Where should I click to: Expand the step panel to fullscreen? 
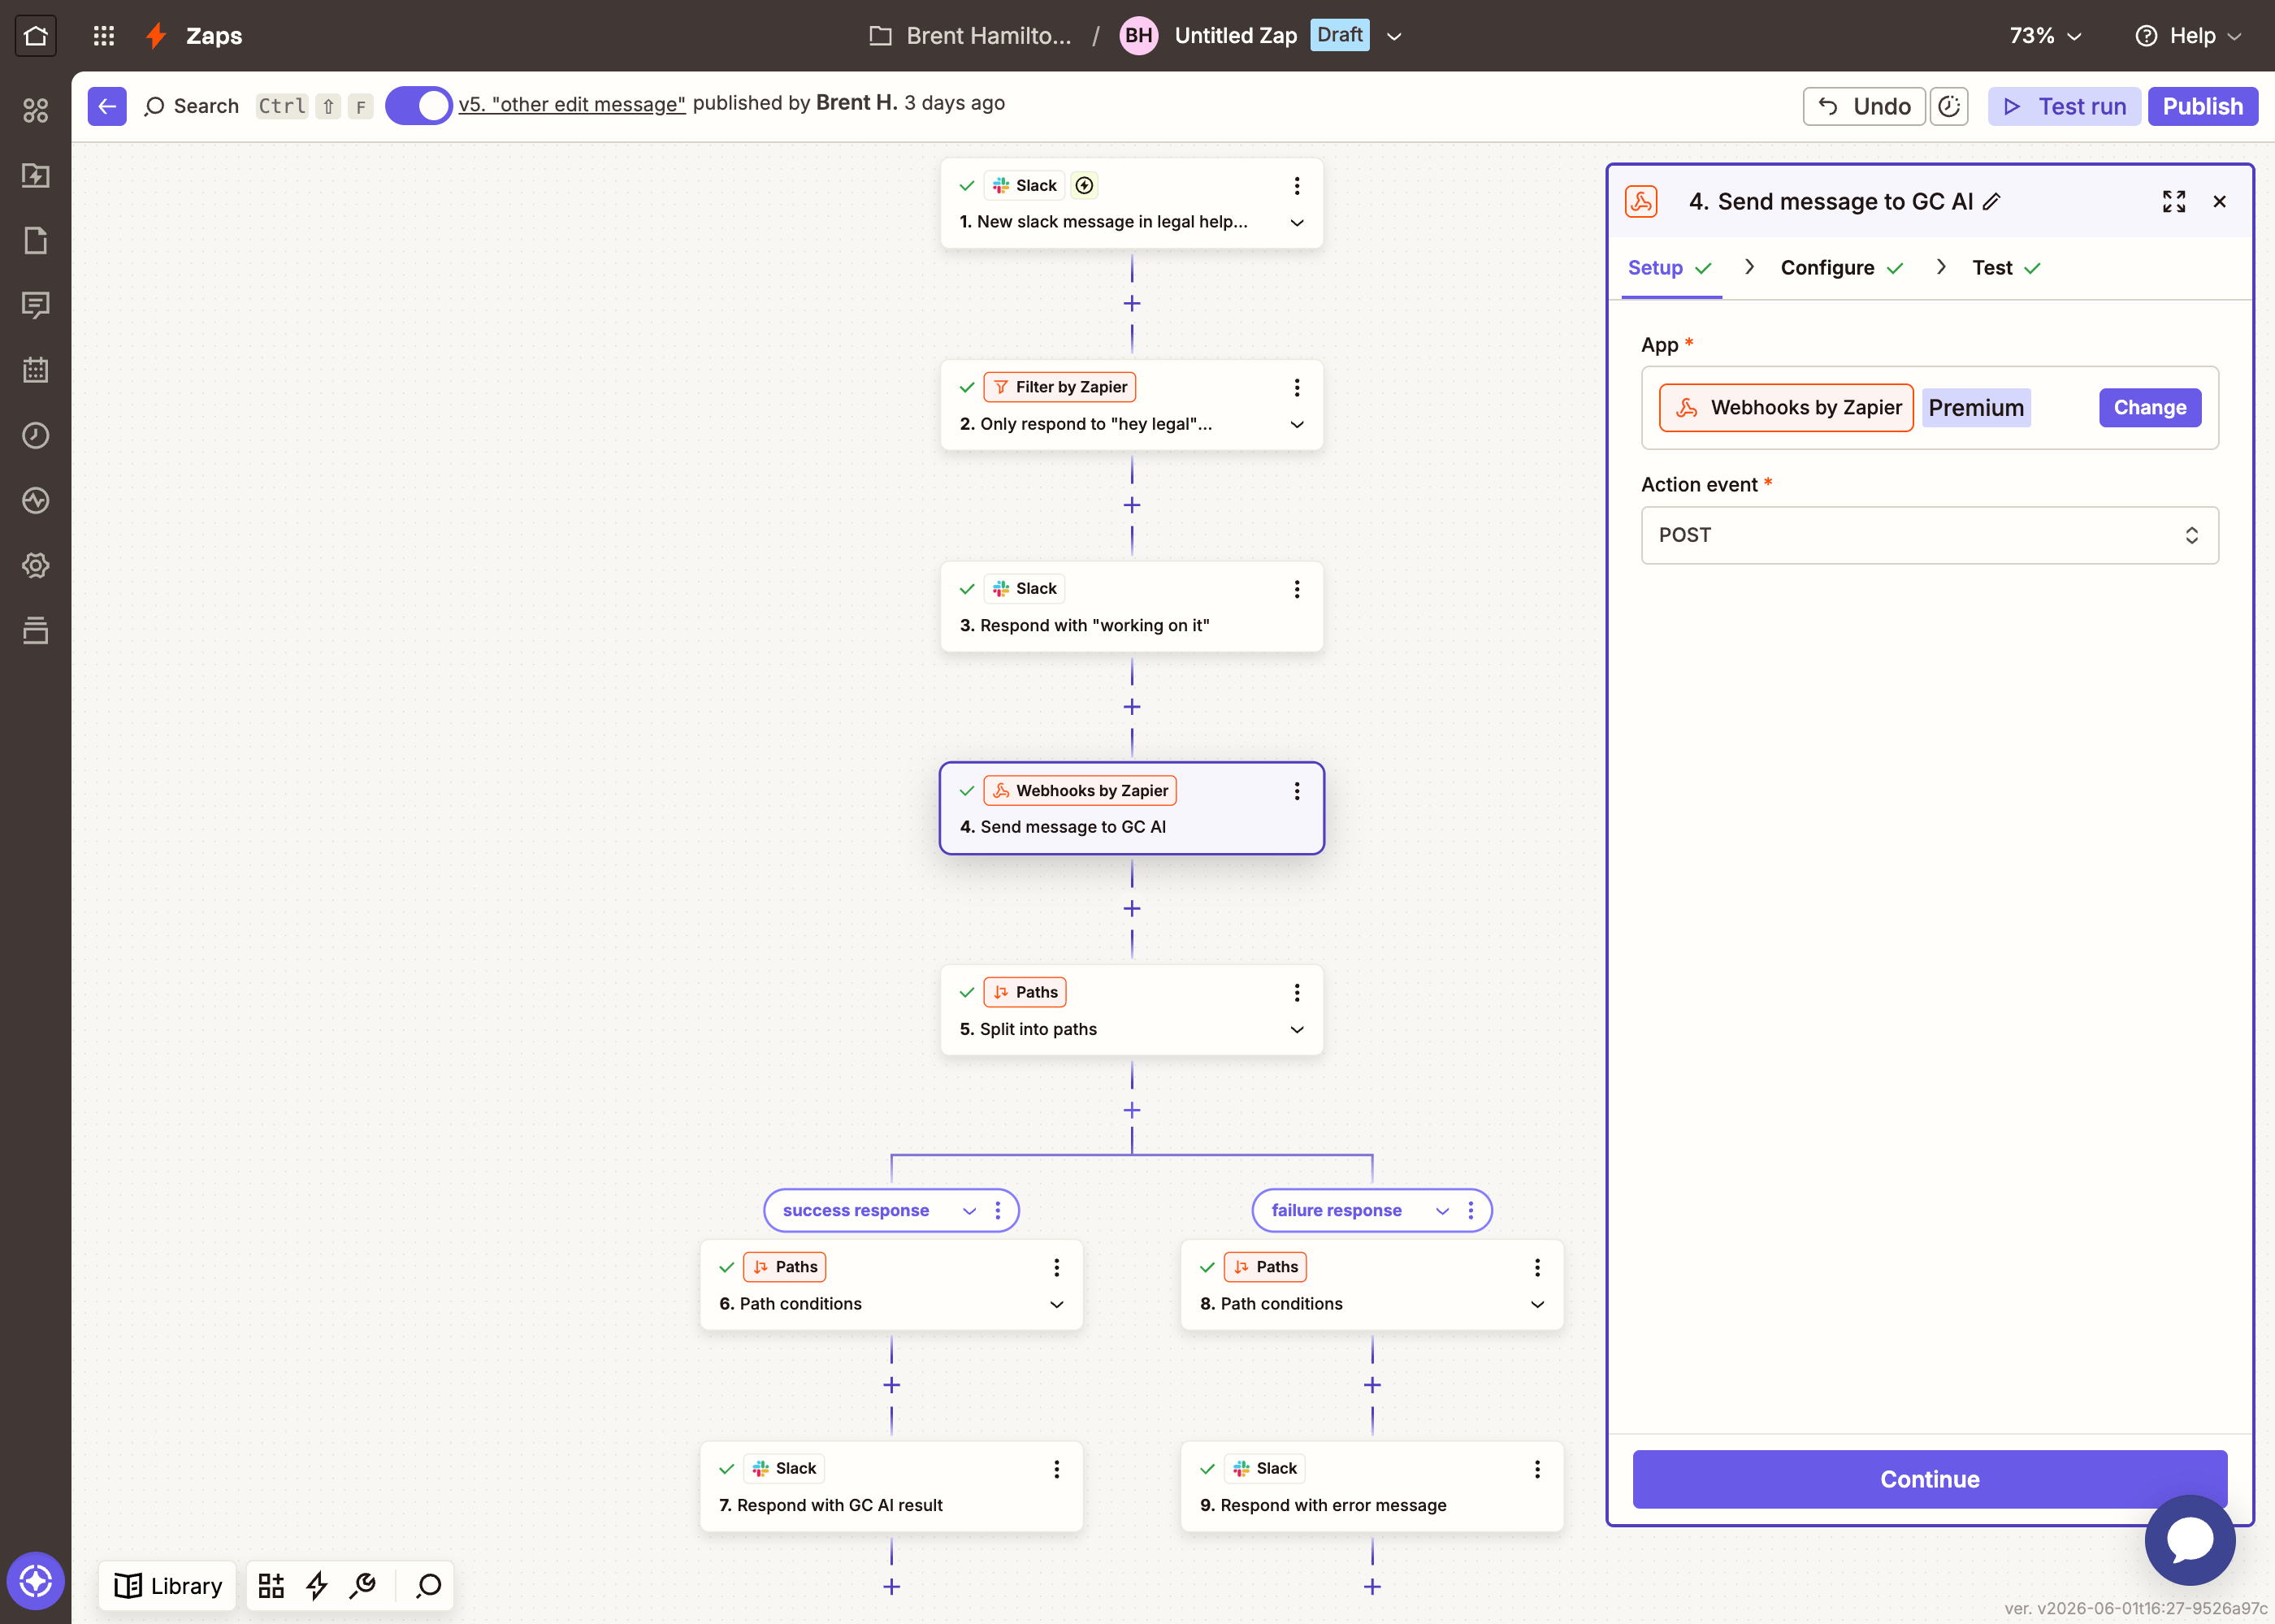2174,201
